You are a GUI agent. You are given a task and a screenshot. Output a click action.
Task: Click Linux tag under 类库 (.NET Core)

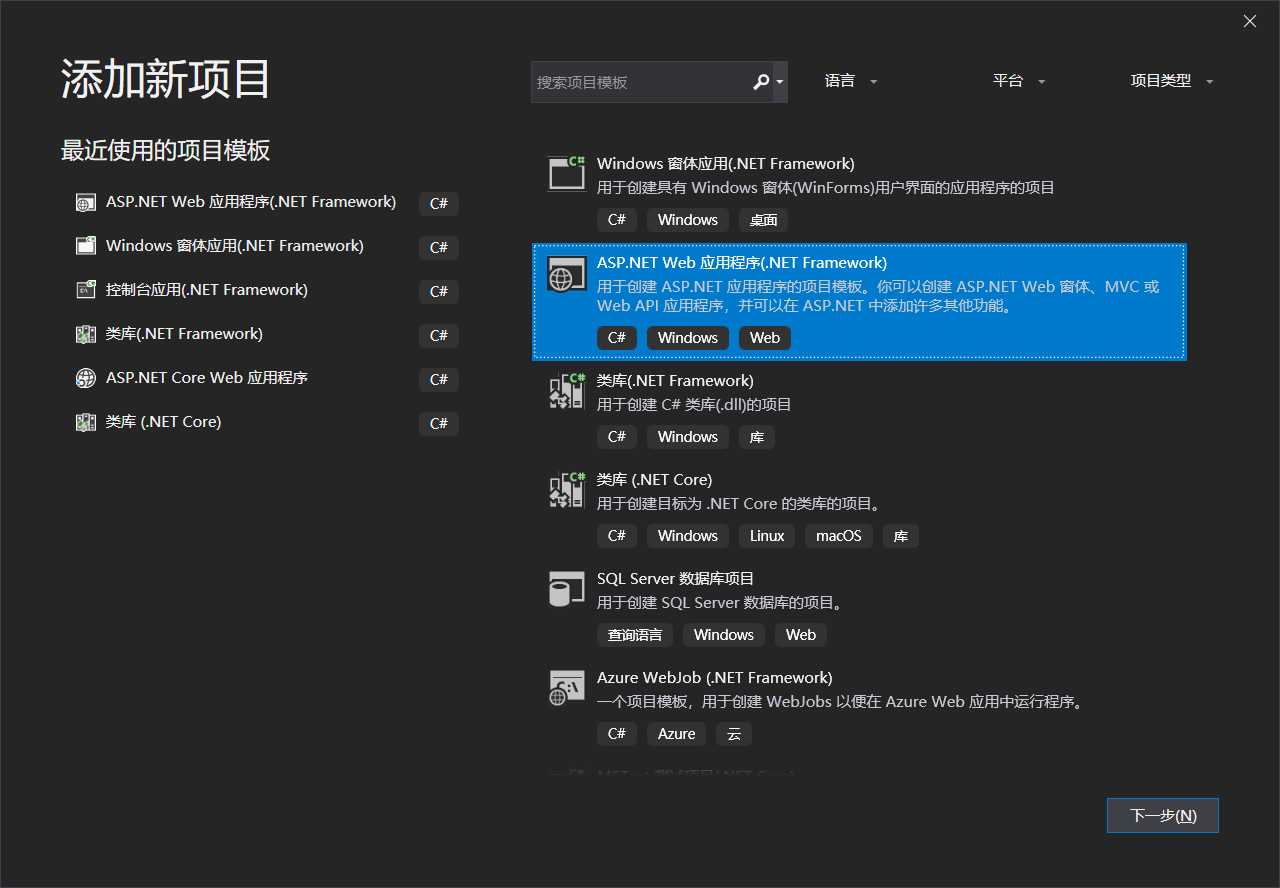point(767,536)
